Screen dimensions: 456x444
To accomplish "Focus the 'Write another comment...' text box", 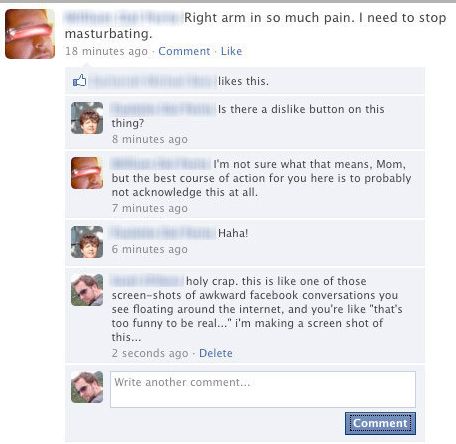I will (x=263, y=389).
